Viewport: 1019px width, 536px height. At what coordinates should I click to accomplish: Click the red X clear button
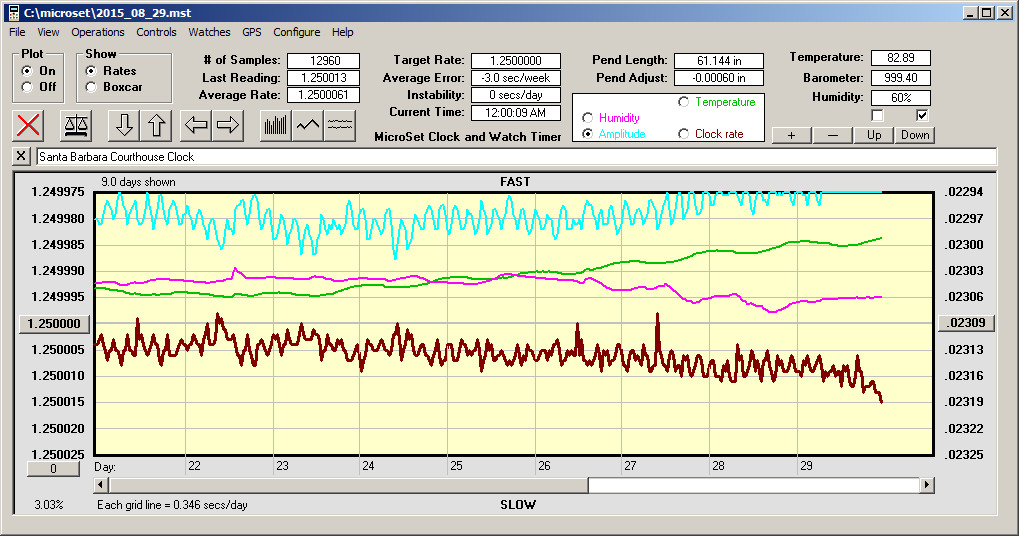click(28, 125)
